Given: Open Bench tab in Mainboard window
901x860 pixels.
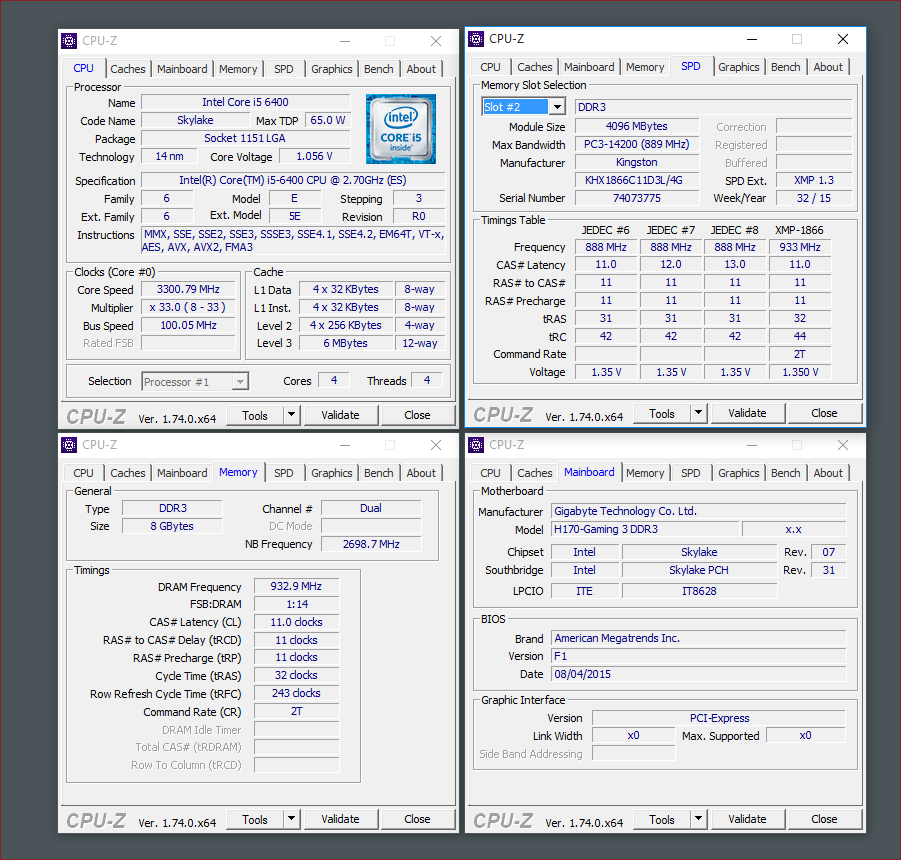Looking at the screenshot, I should [x=786, y=473].
